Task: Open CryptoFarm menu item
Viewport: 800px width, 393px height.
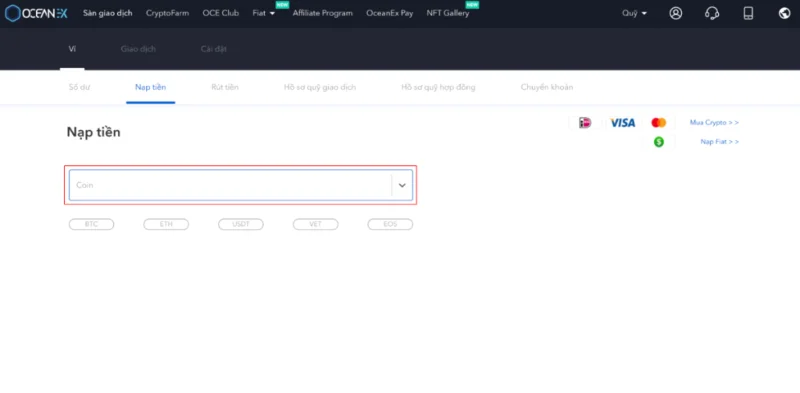Action: click(x=167, y=13)
